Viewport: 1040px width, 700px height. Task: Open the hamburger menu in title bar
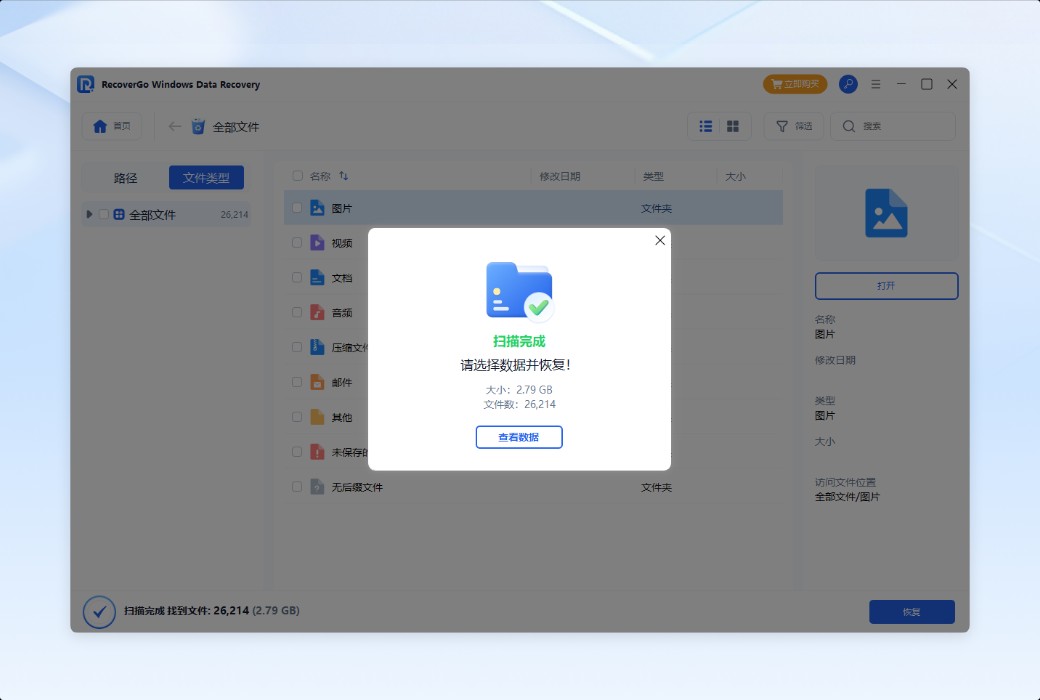click(876, 84)
